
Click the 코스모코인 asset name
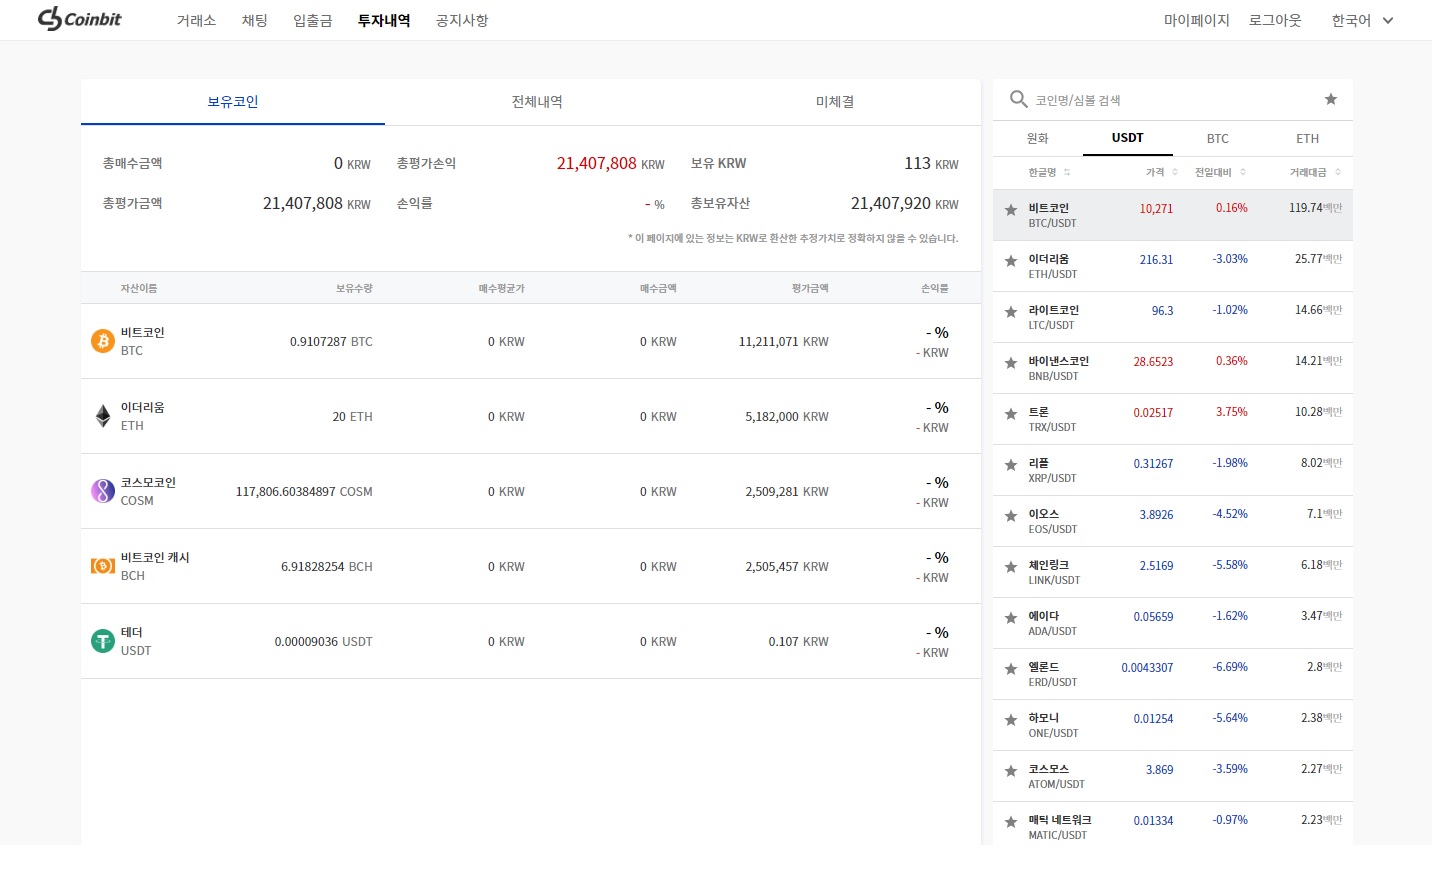(148, 482)
